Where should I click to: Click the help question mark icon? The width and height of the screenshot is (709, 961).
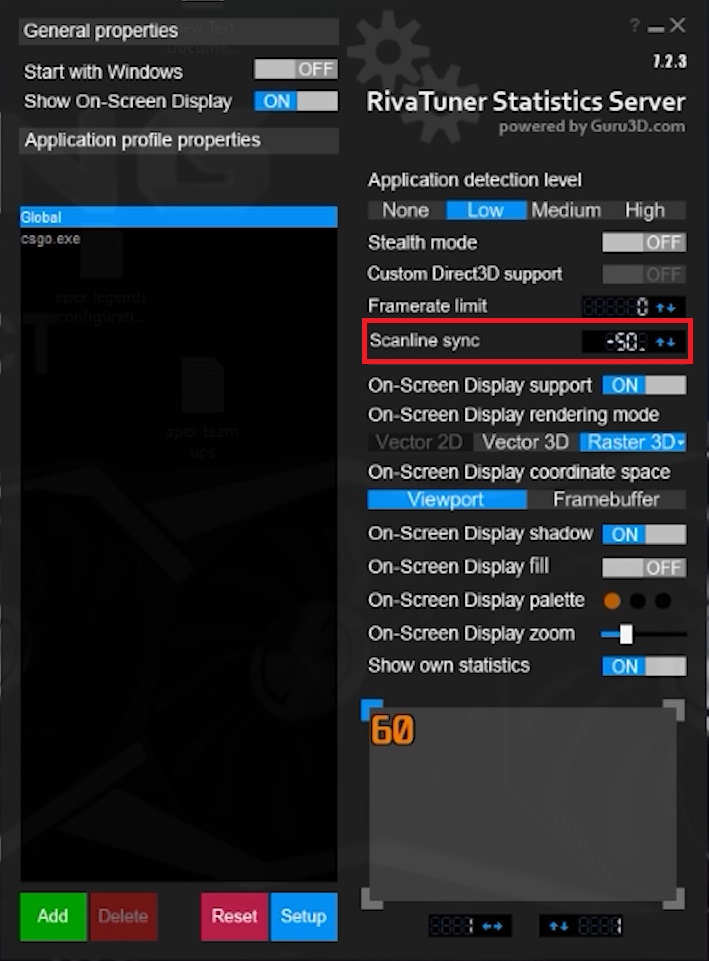(x=635, y=26)
